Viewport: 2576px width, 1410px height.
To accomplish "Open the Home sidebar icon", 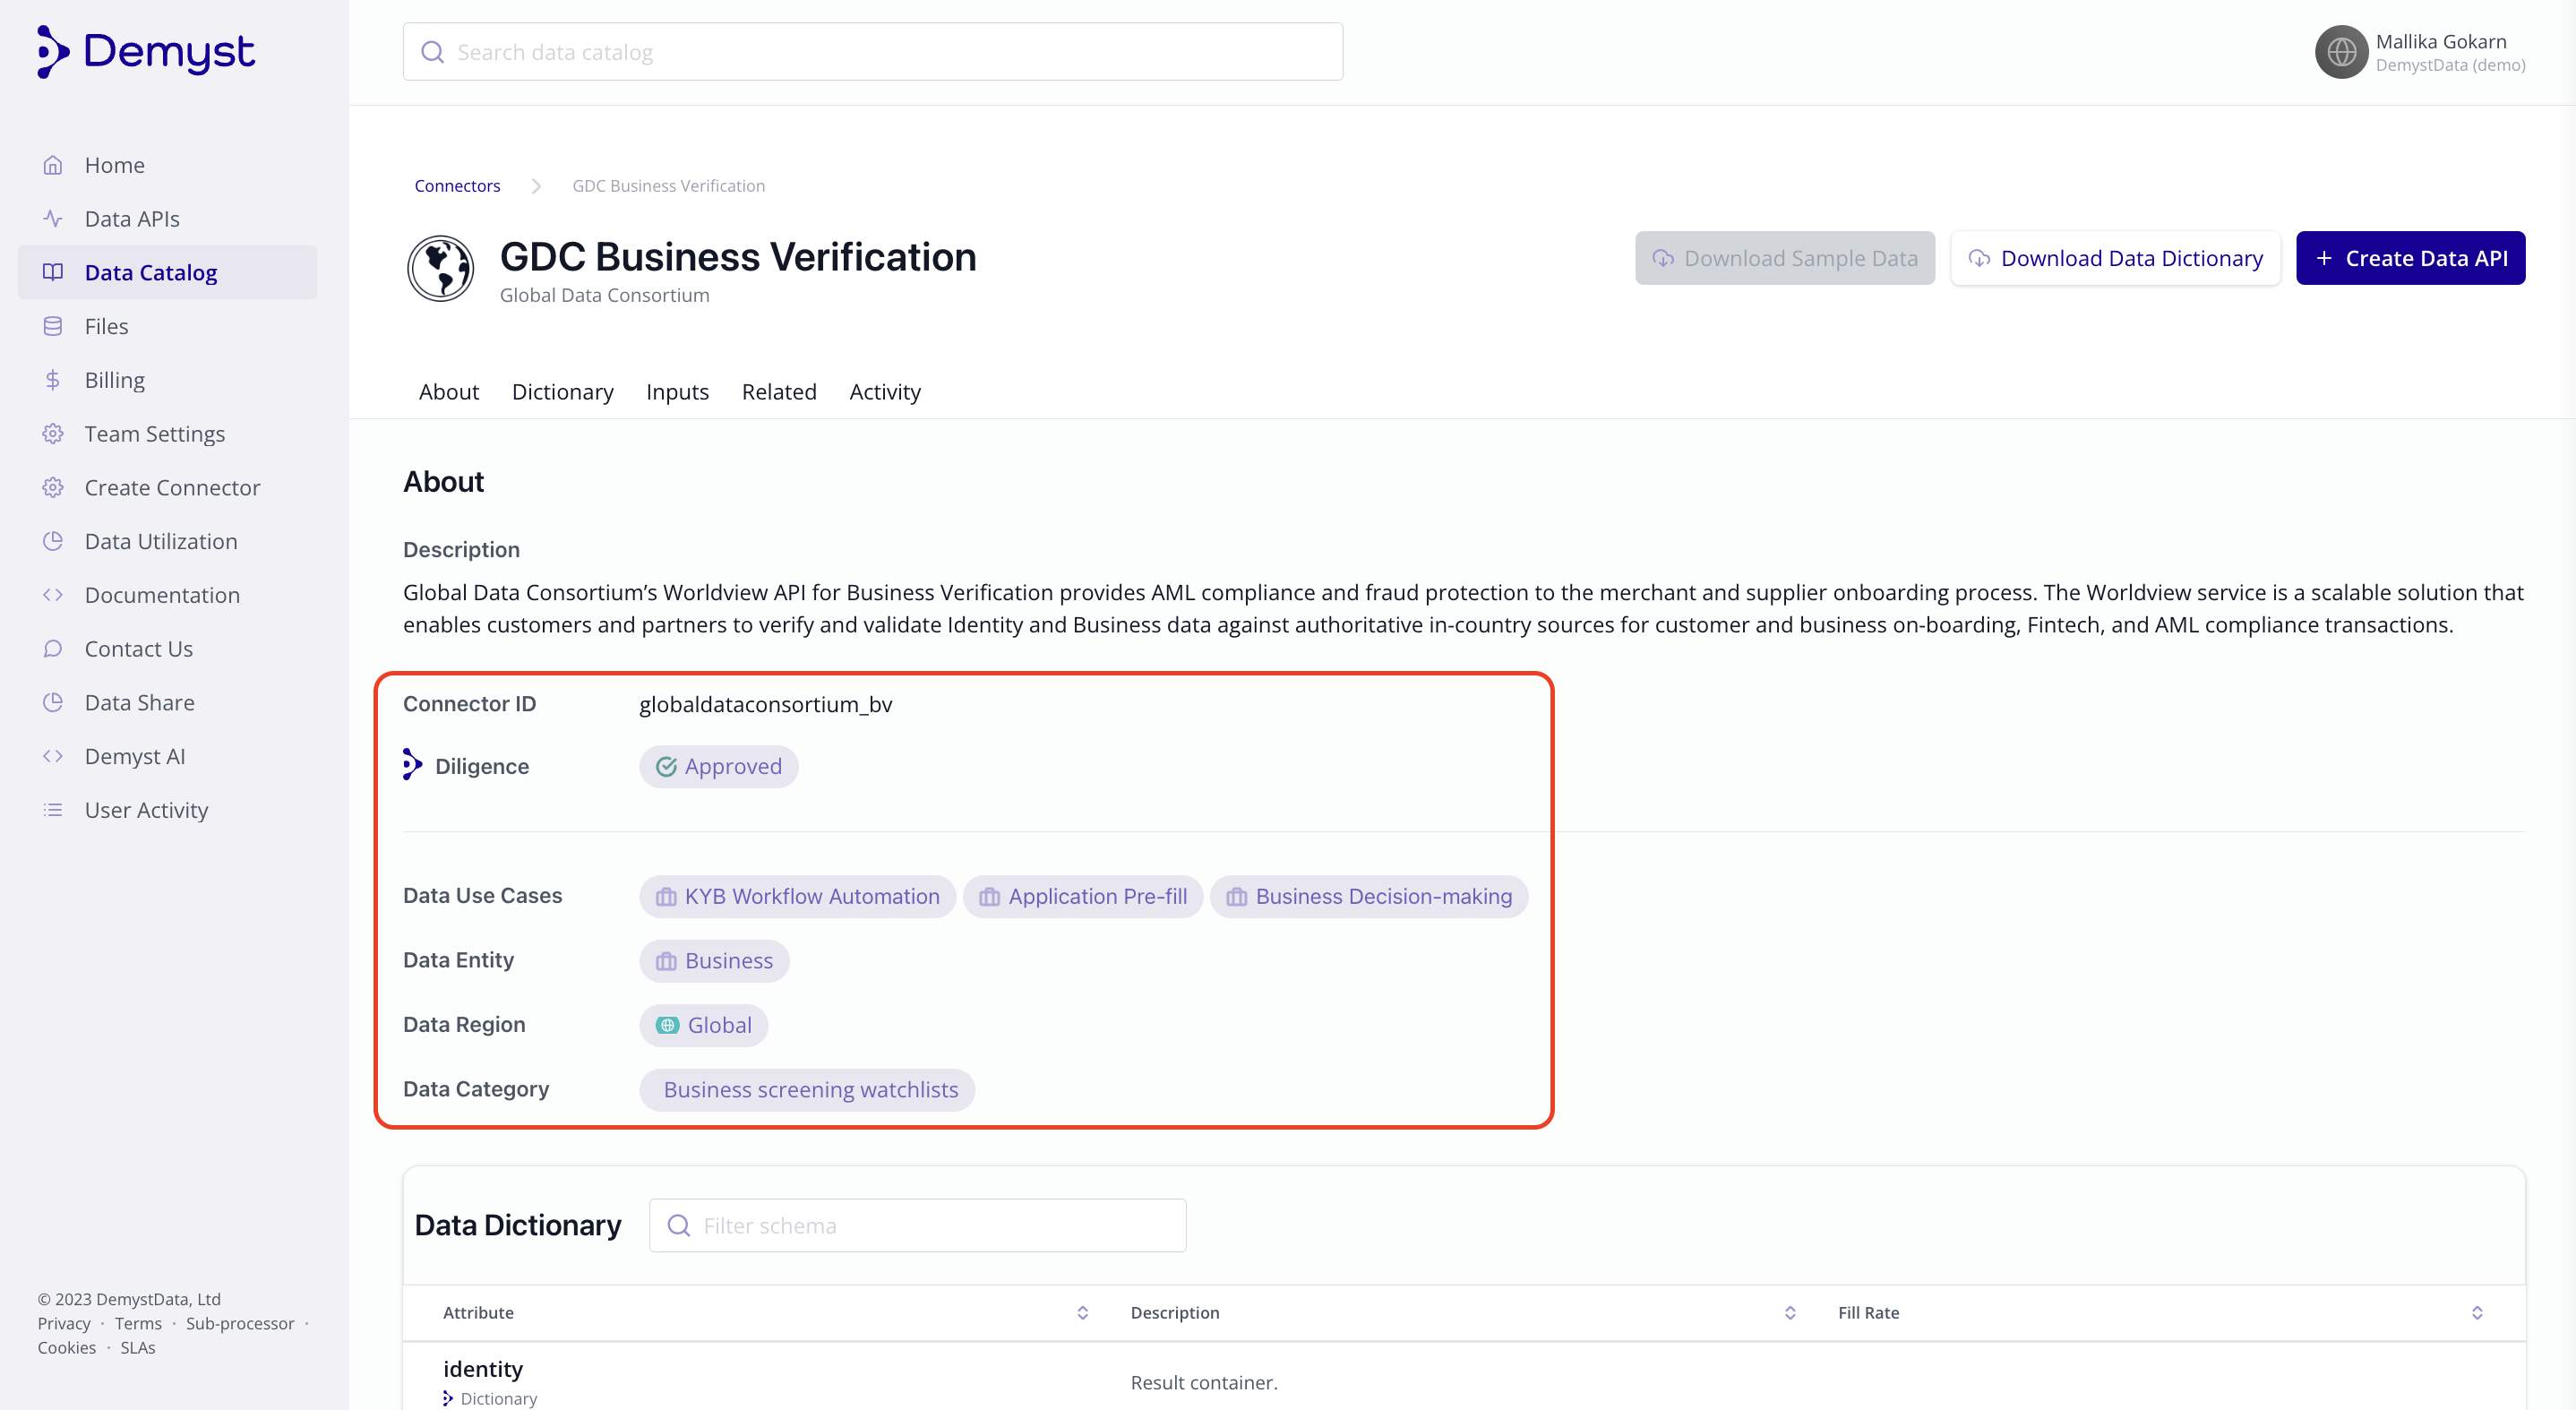I will [x=53, y=165].
